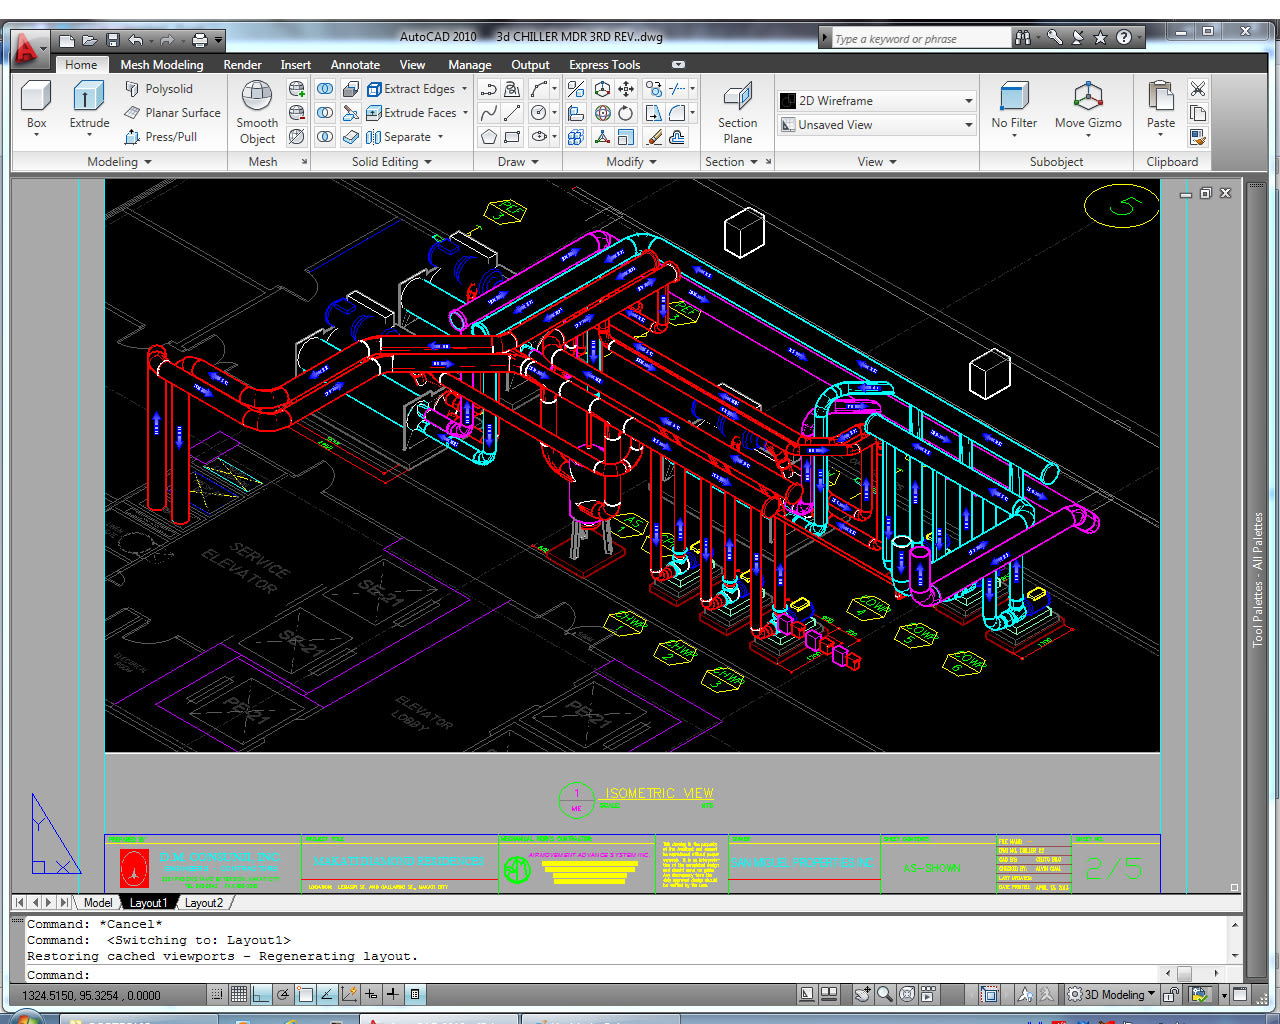
Task: Expand the Section panel arrow
Action: click(754, 162)
